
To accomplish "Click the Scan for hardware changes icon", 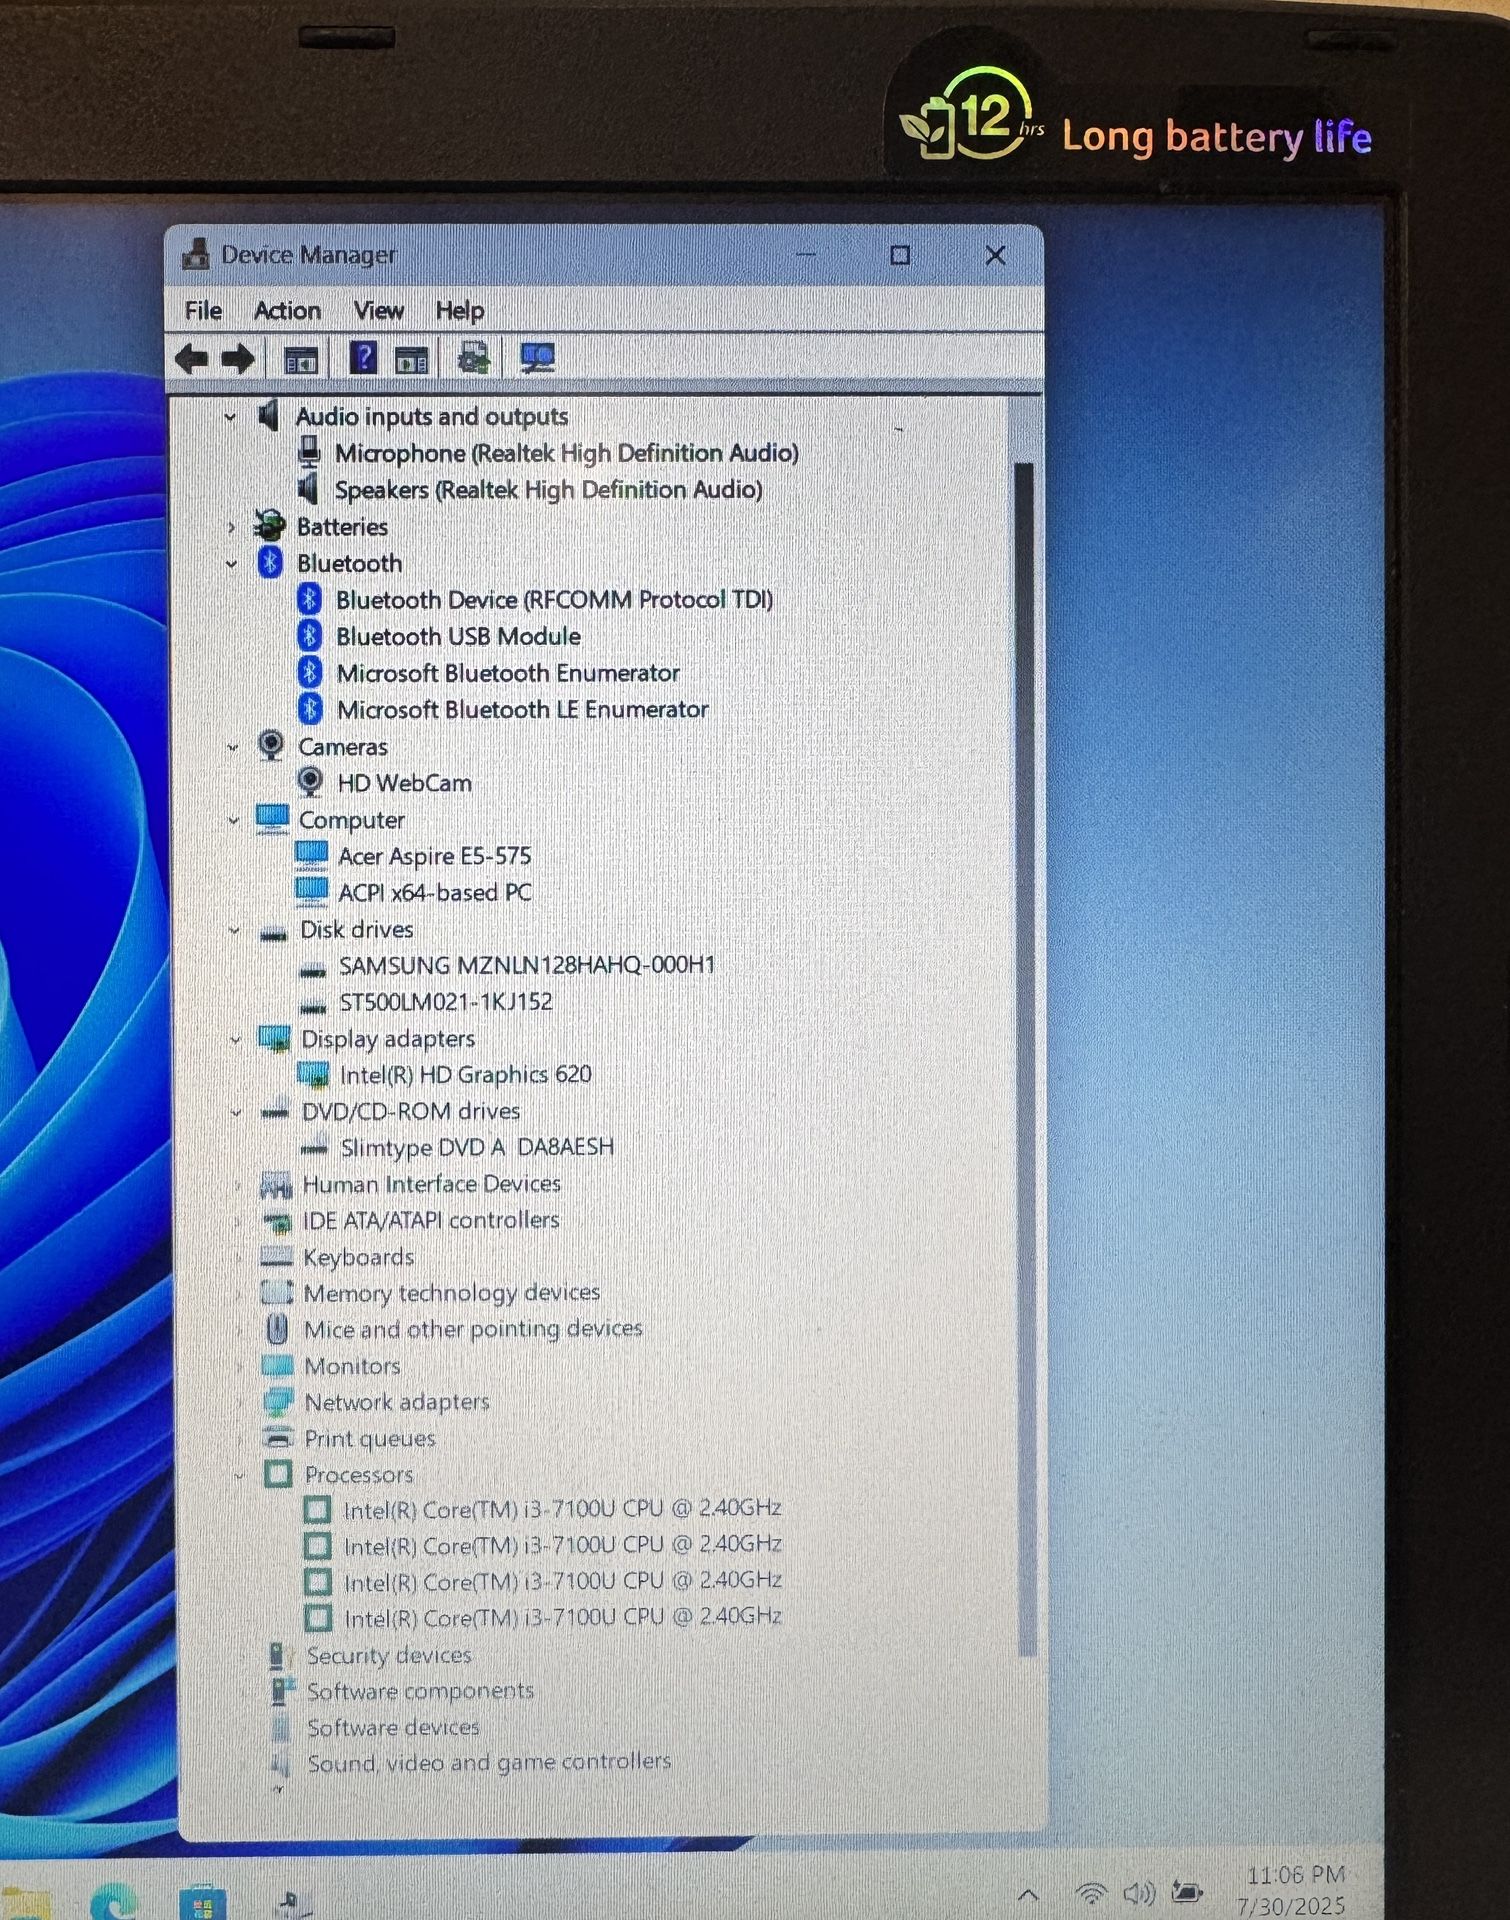I will point(537,357).
